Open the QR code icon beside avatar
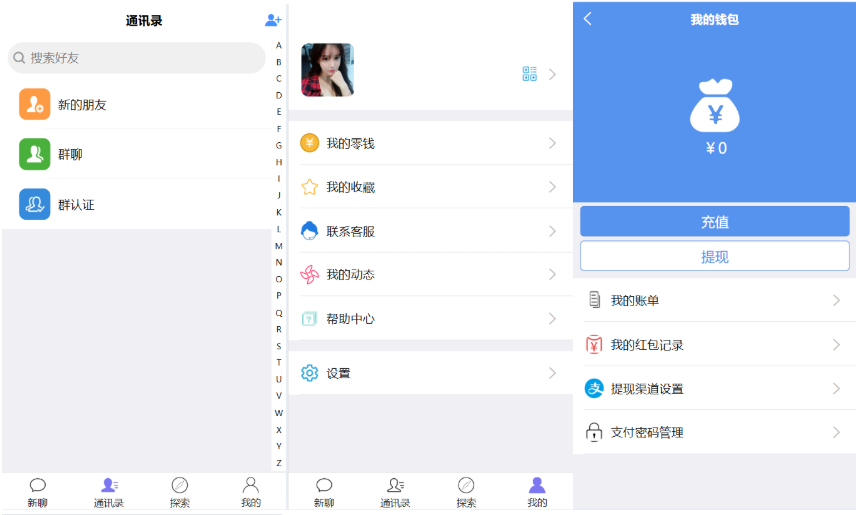Screen dimensions: 856x515 click(x=530, y=74)
